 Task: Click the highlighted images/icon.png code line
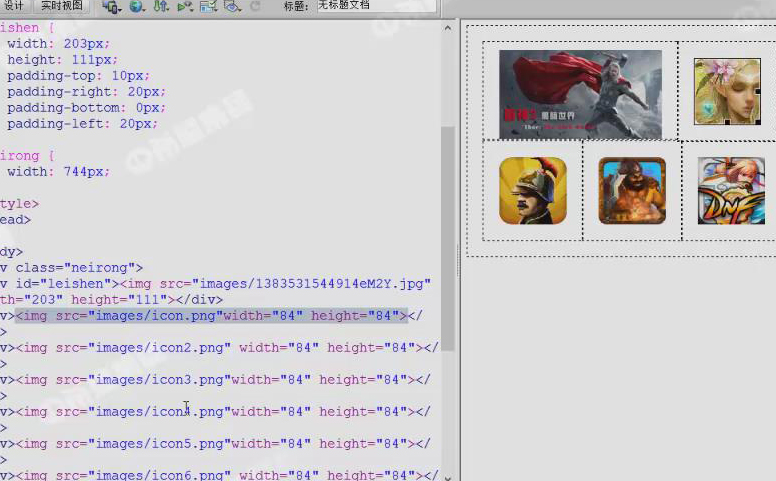pos(211,316)
